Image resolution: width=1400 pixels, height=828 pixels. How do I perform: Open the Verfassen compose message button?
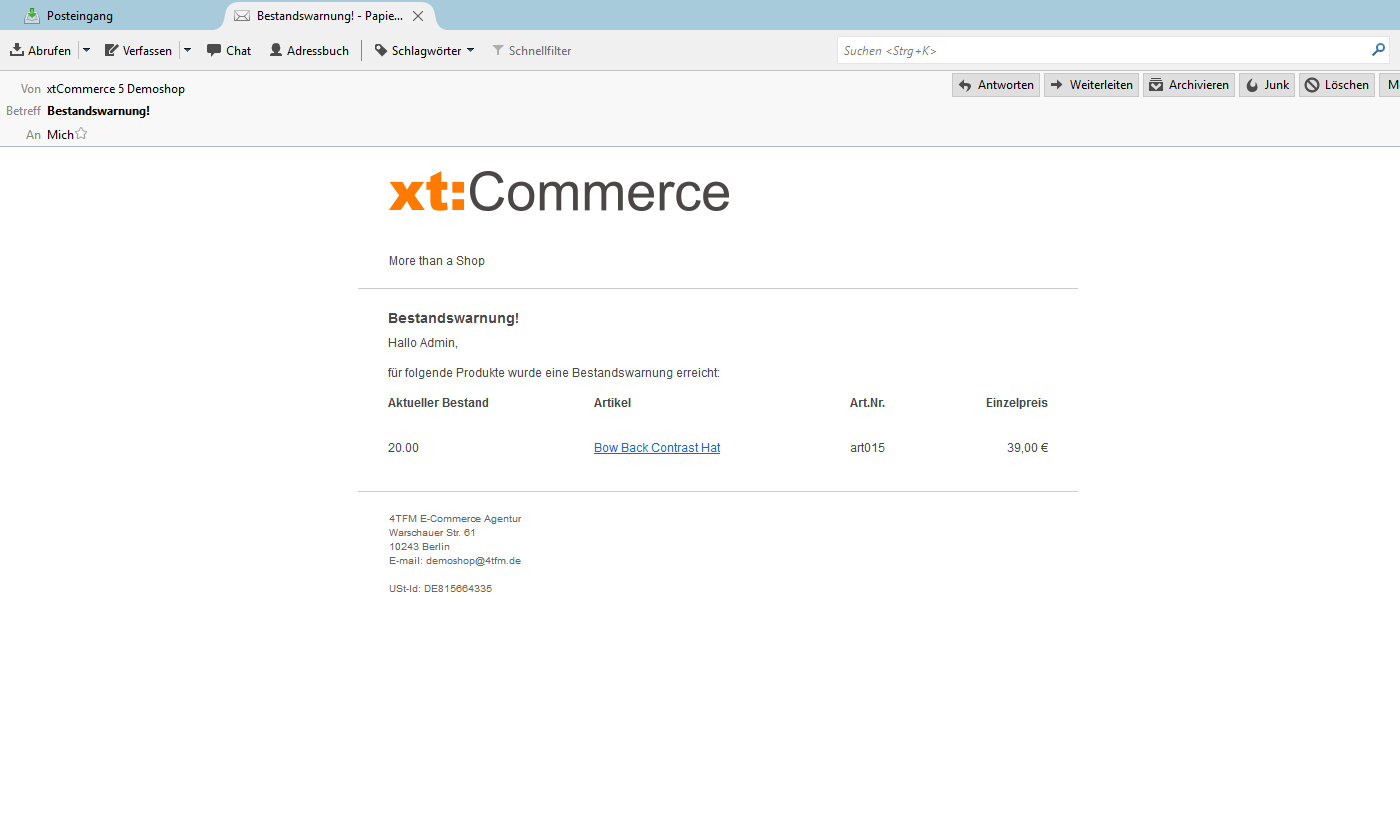(x=138, y=50)
